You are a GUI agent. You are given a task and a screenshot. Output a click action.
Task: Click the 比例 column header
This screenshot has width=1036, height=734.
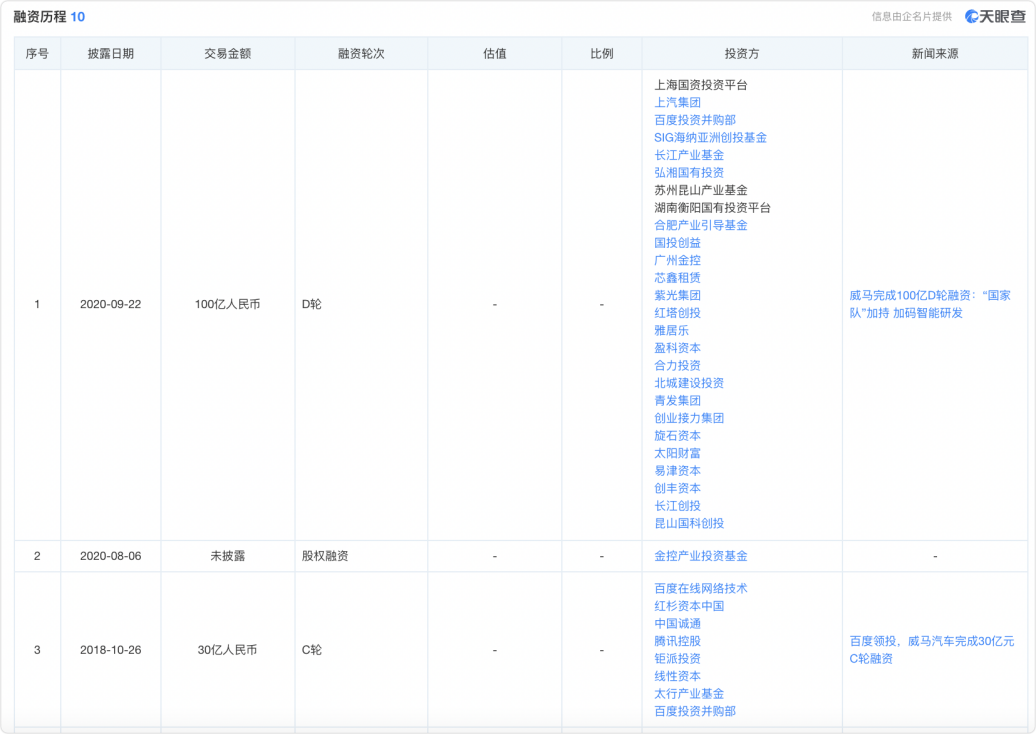(601, 54)
